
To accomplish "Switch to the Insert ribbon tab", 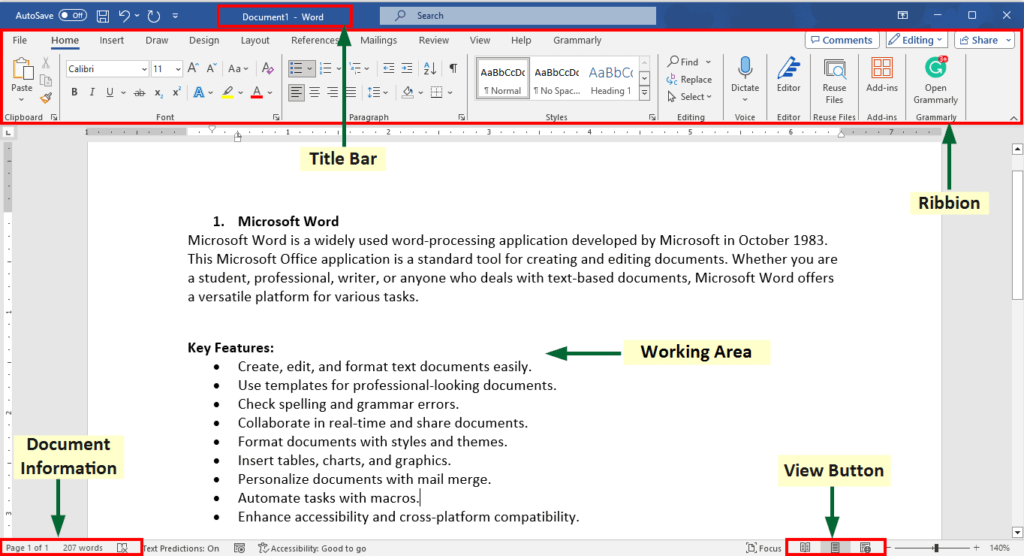I will point(112,40).
